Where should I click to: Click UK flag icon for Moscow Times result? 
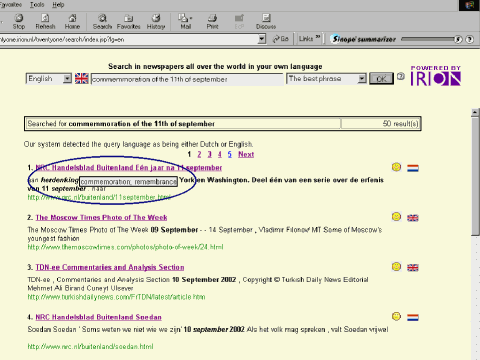pos(413,218)
